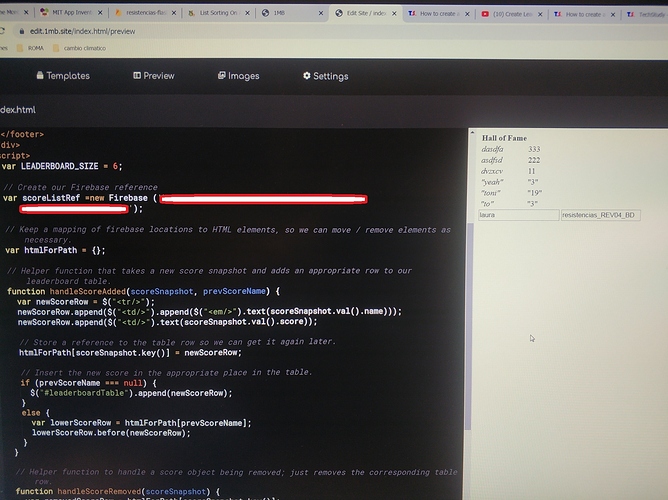668x500 pixels.
Task: Click the "yeah" leaderboard entry
Action: pos(492,182)
